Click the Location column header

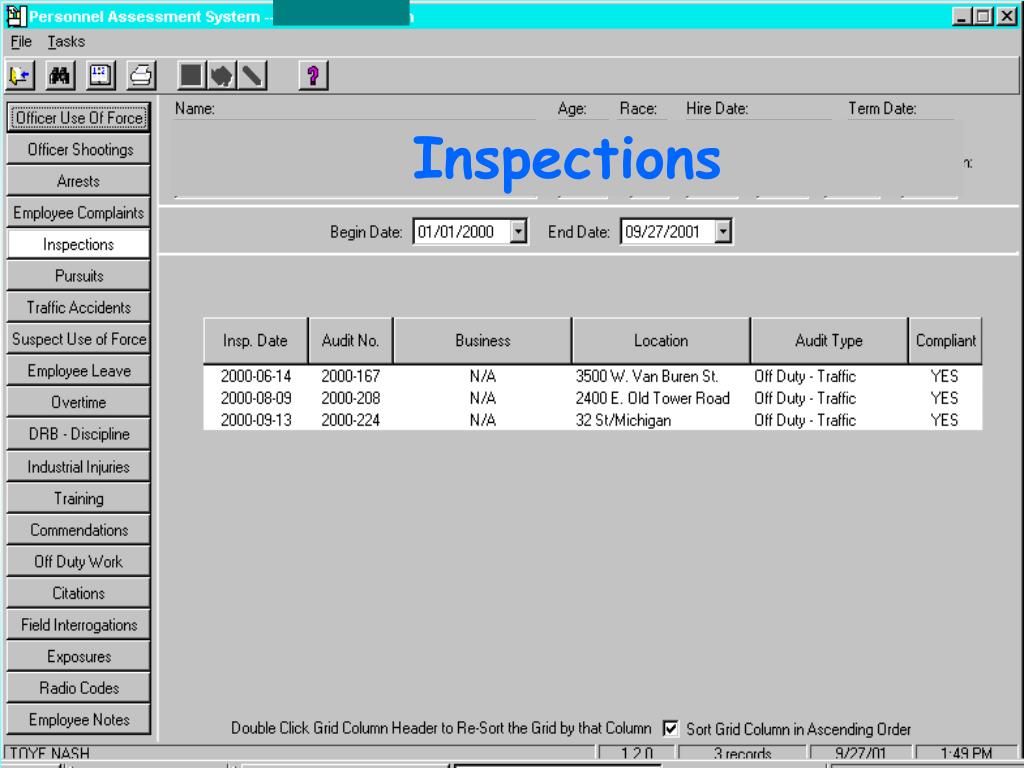pos(661,340)
